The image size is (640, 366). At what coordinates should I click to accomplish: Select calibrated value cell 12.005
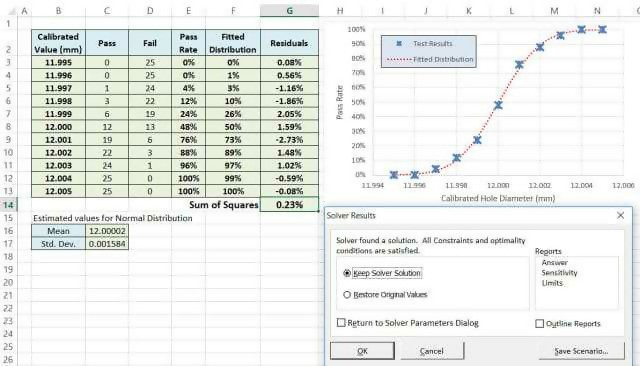(58, 191)
